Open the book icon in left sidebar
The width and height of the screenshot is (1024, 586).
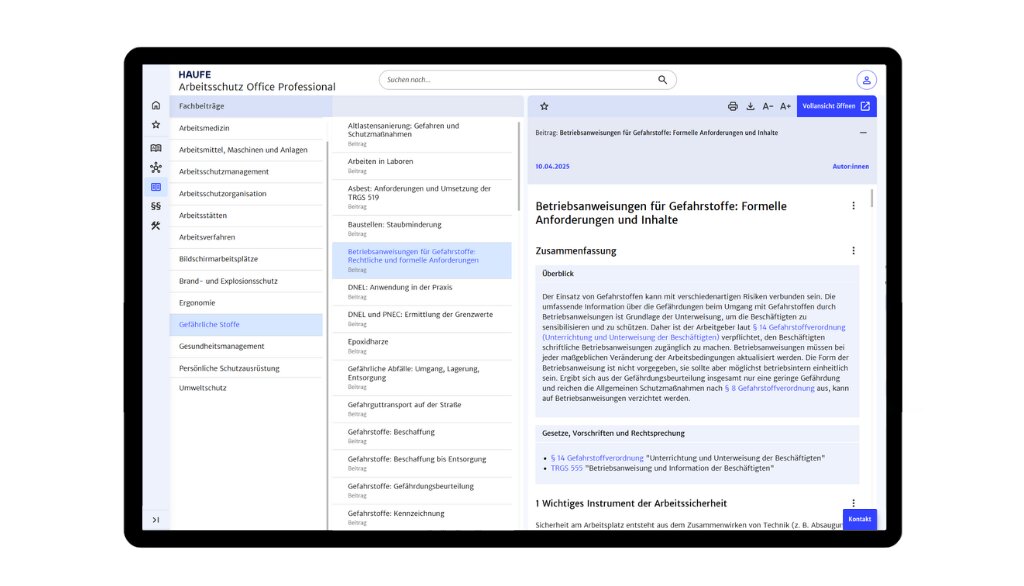tap(155, 148)
